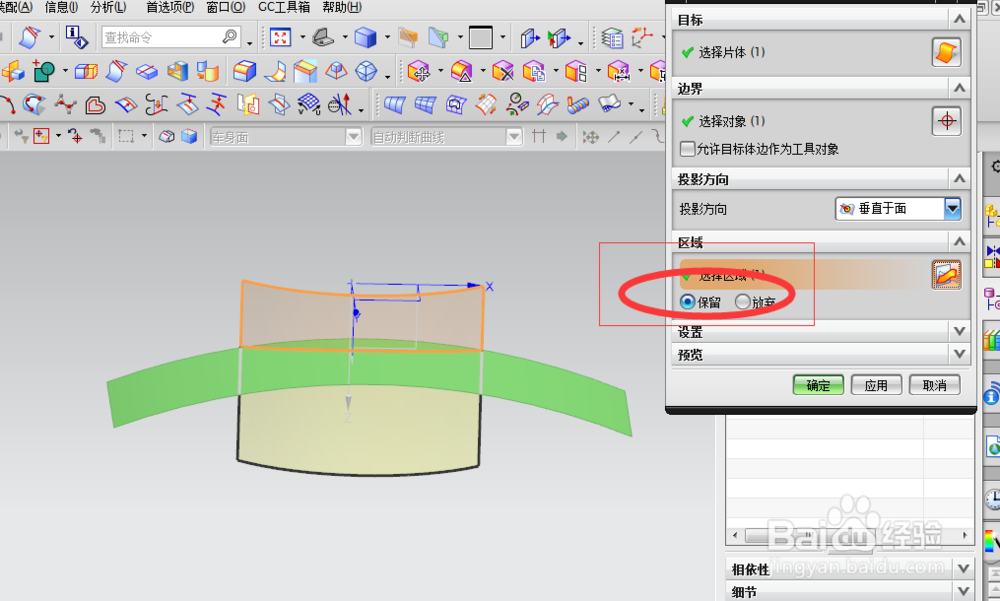Open the object information icon

coord(77,38)
